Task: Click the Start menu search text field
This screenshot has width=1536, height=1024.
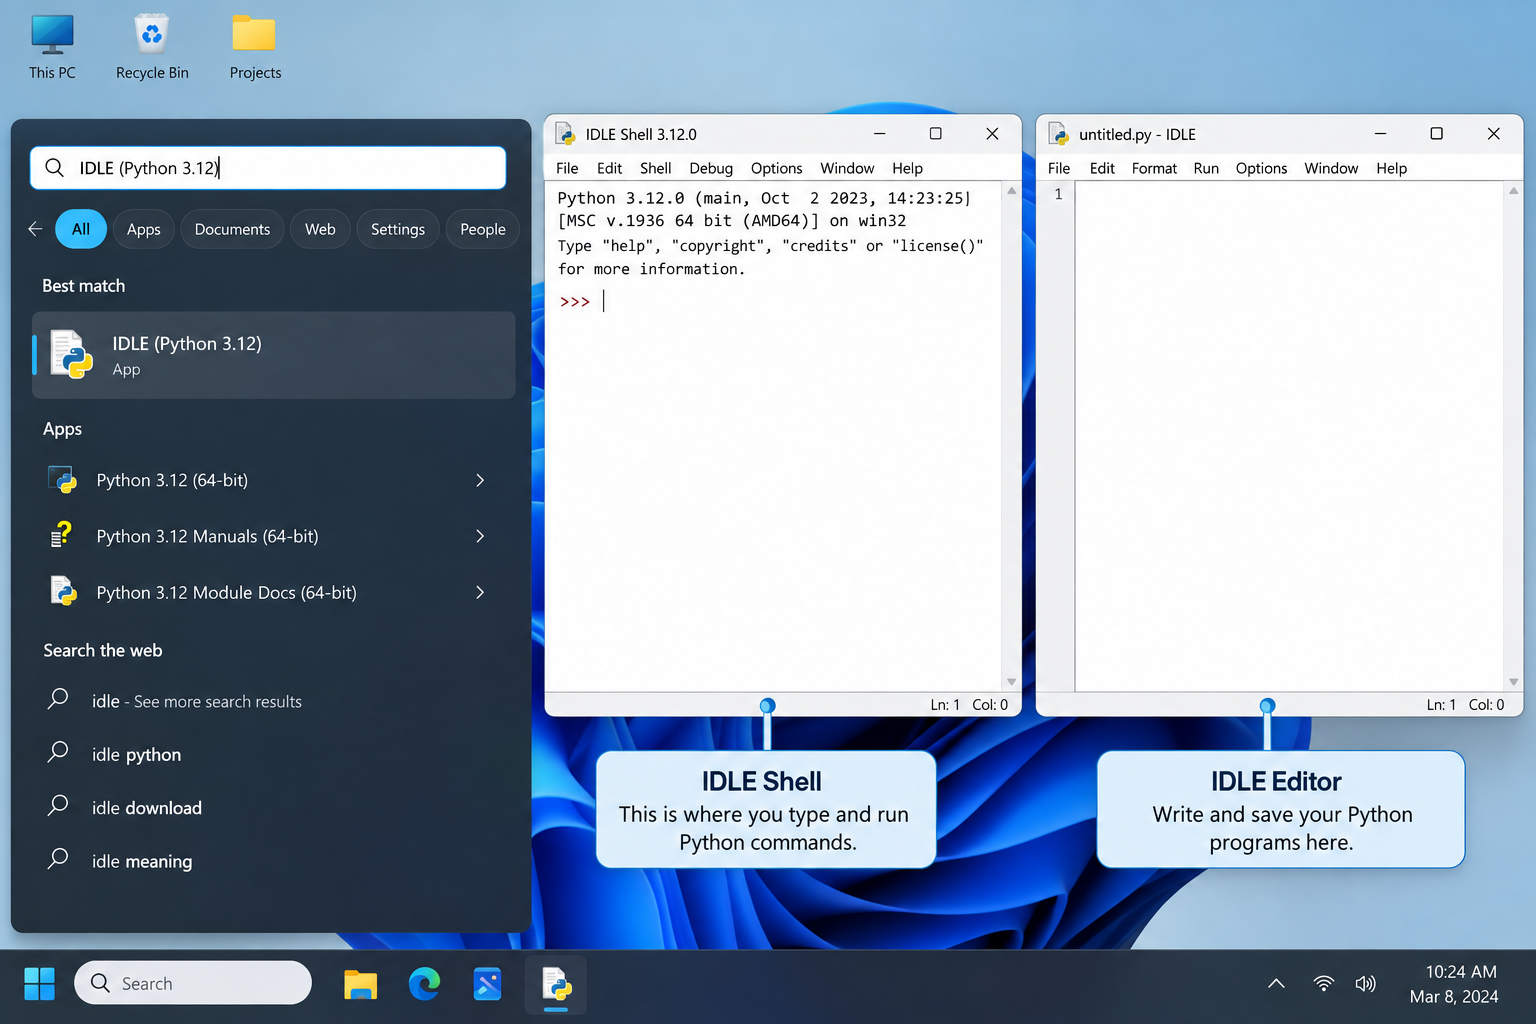Action: point(268,168)
